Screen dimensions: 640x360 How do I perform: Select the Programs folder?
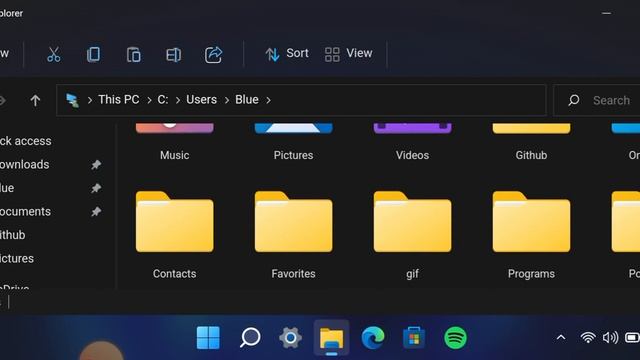(x=531, y=235)
